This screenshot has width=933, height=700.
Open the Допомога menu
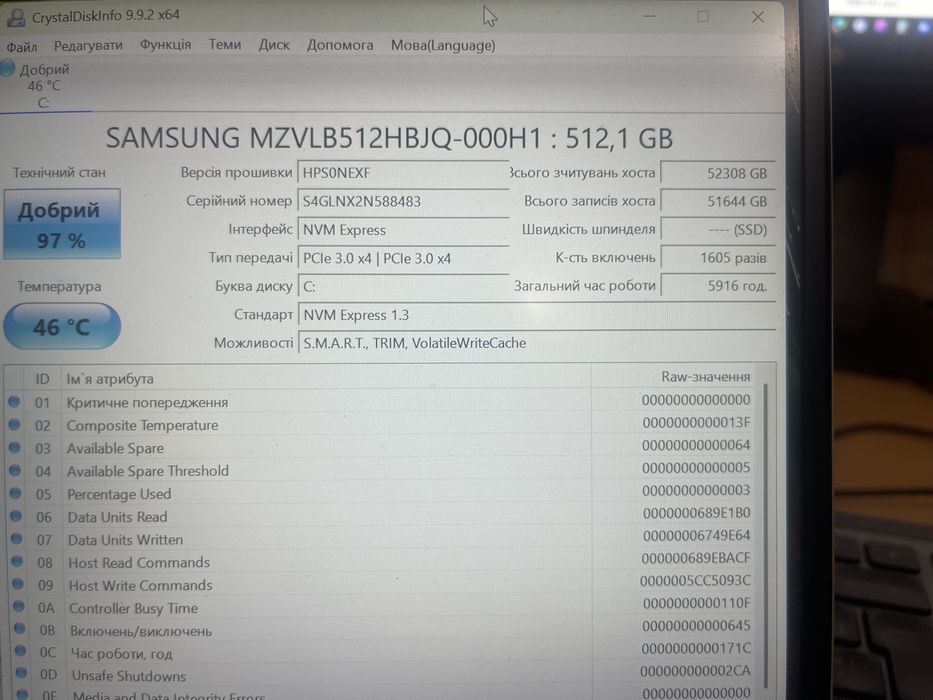(340, 45)
